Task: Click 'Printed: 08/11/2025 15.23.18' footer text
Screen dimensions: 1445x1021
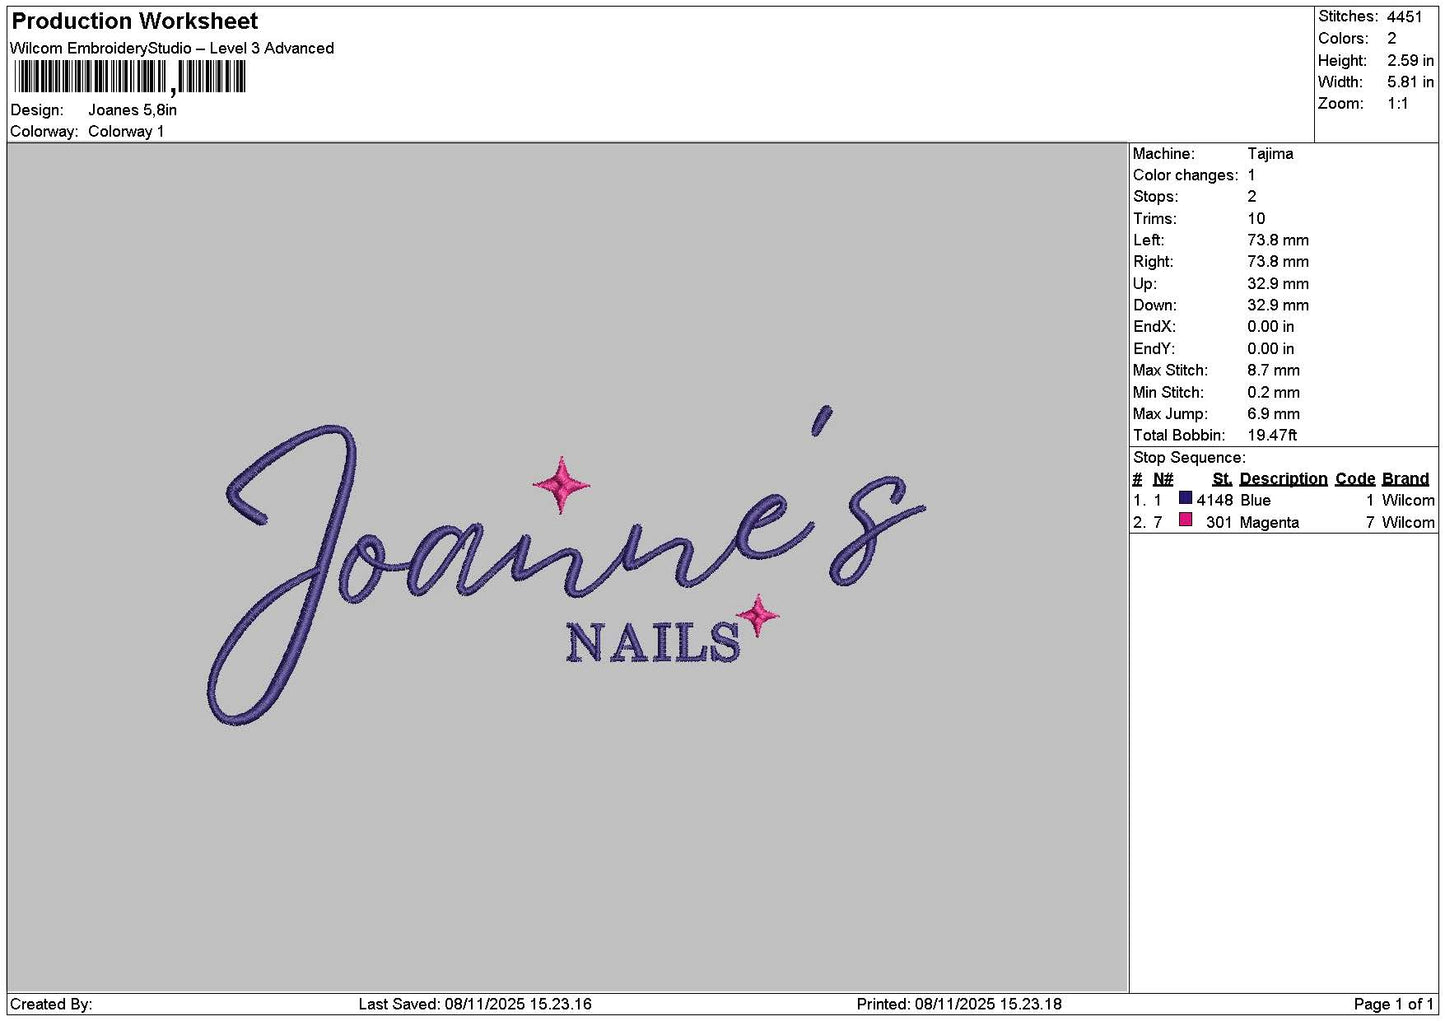Action: click(x=959, y=1004)
